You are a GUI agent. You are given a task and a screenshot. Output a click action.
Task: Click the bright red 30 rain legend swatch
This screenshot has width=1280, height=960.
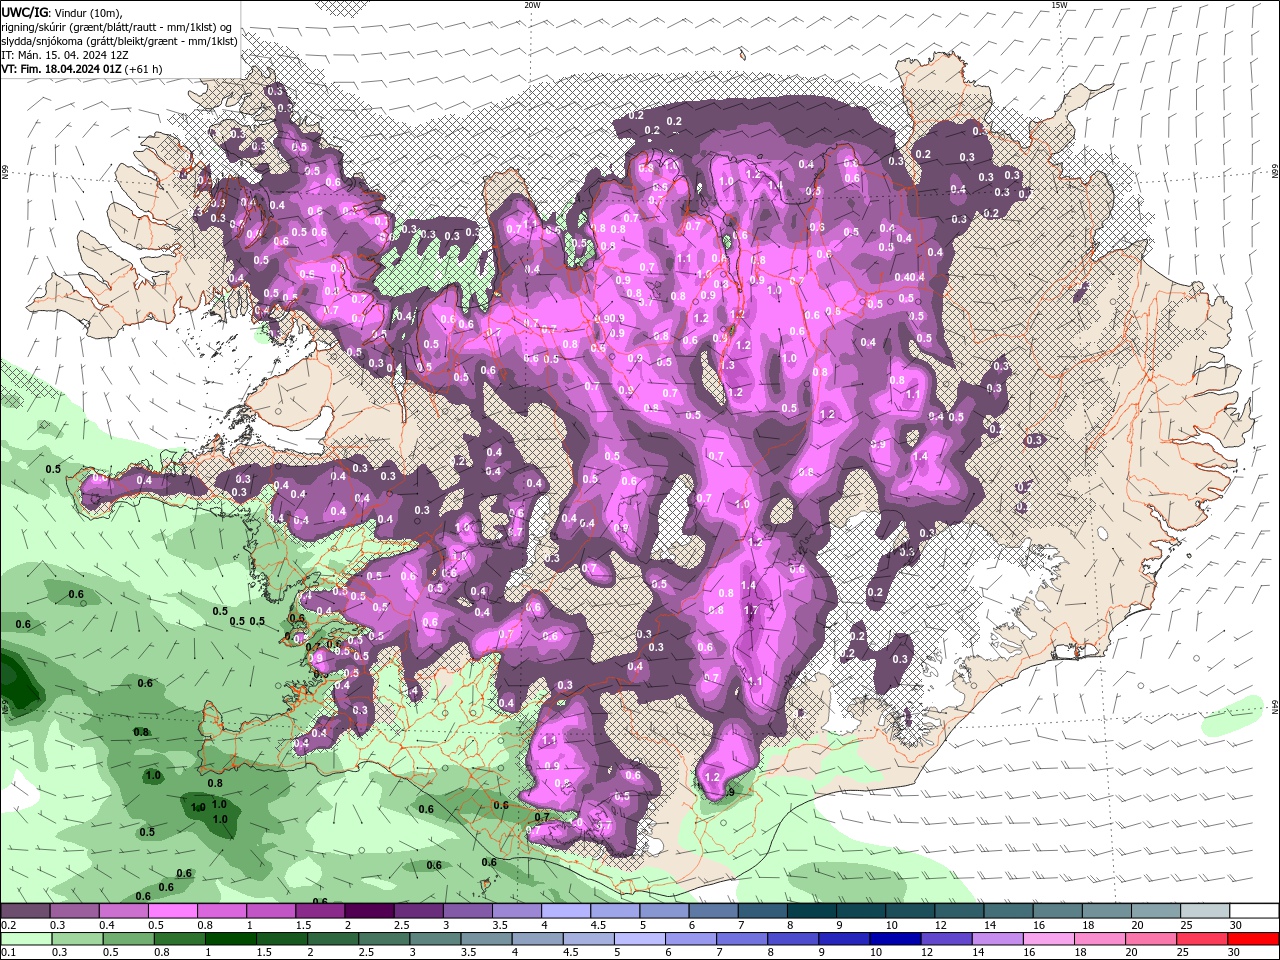(1254, 939)
